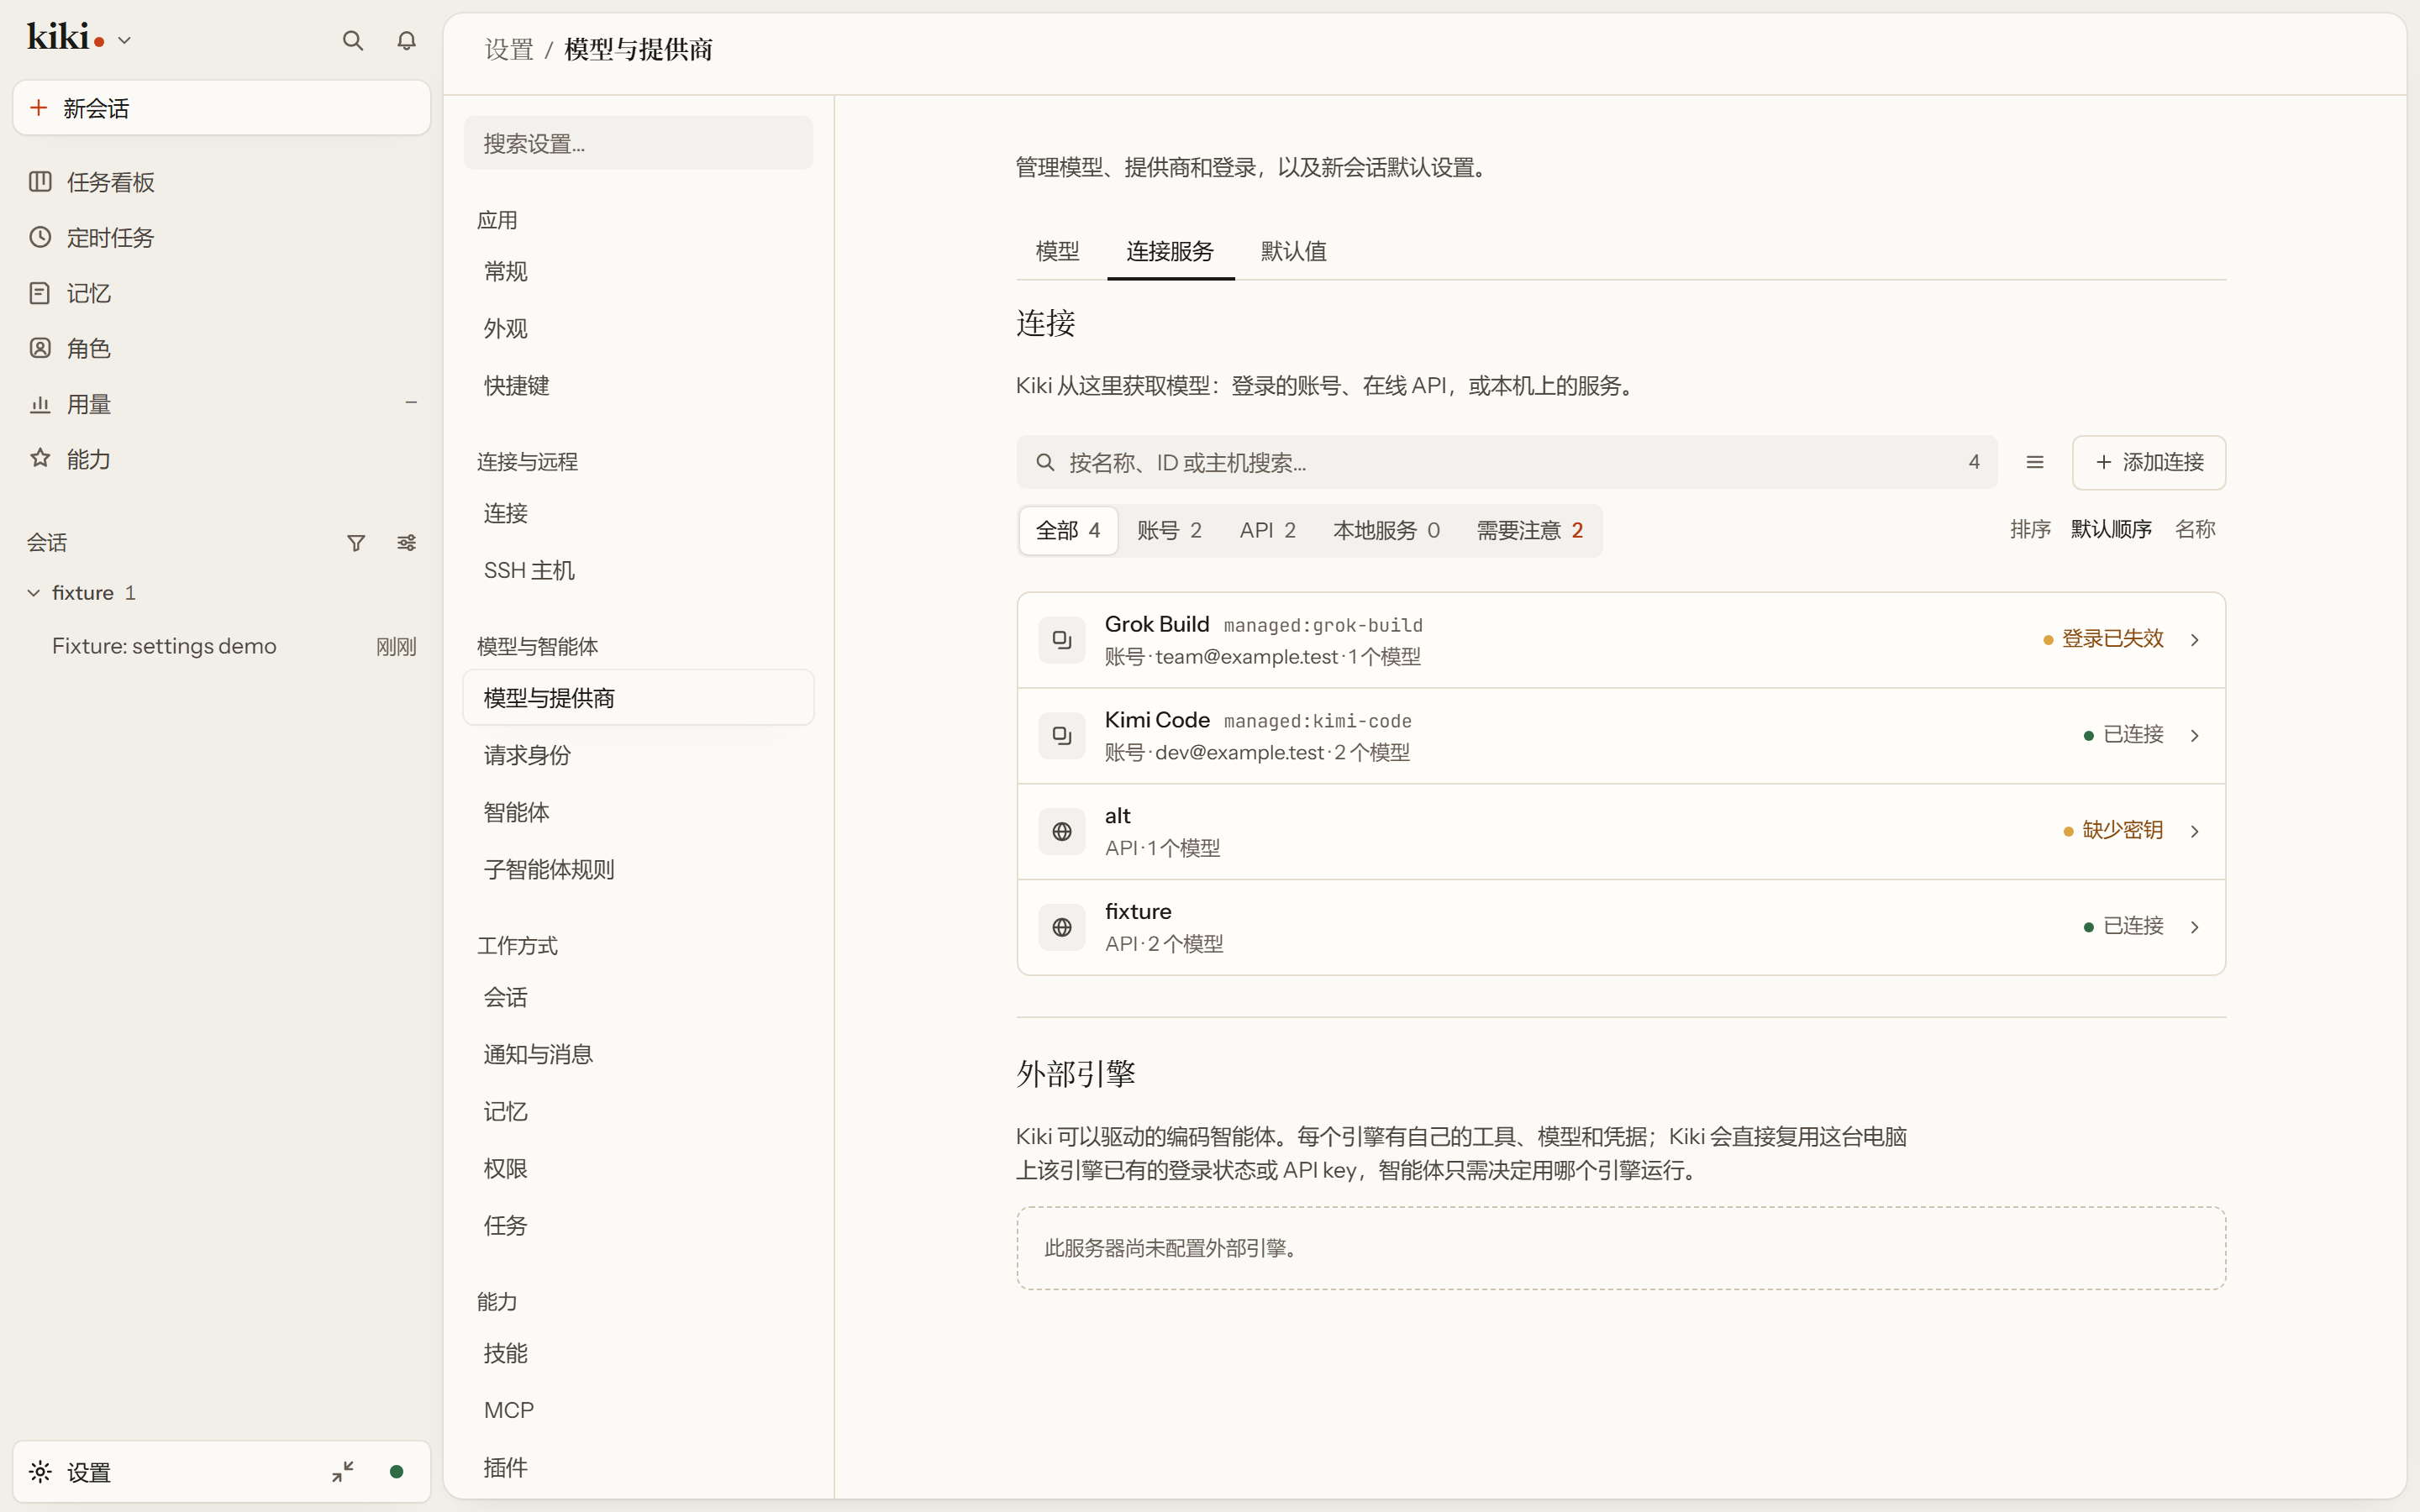Start a new session with 新会话
The height and width of the screenshot is (1512, 2420).
(221, 108)
